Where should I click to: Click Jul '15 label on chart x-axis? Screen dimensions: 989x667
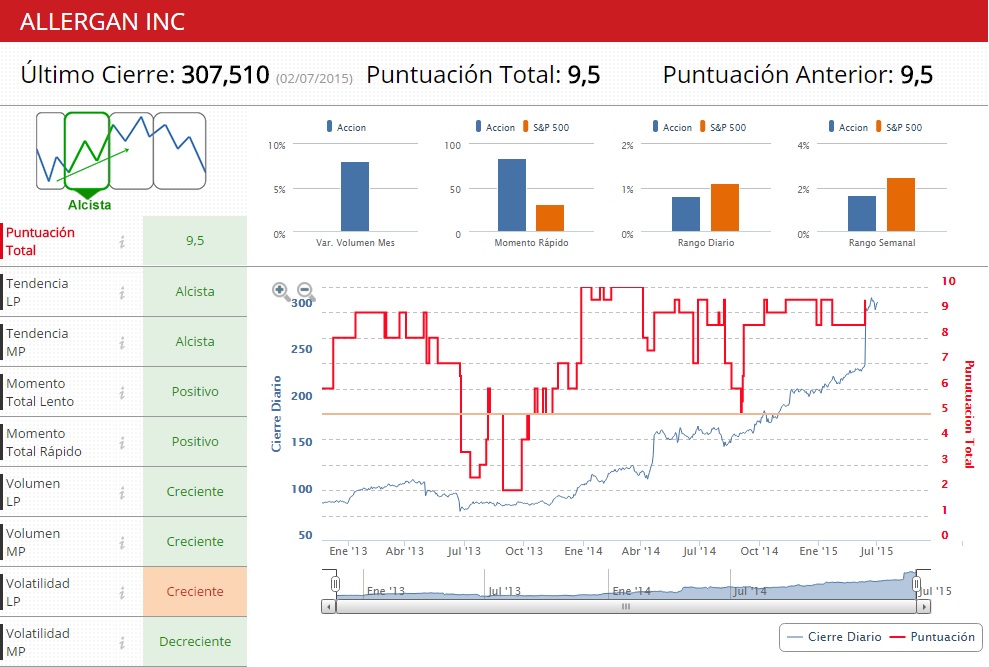877,551
